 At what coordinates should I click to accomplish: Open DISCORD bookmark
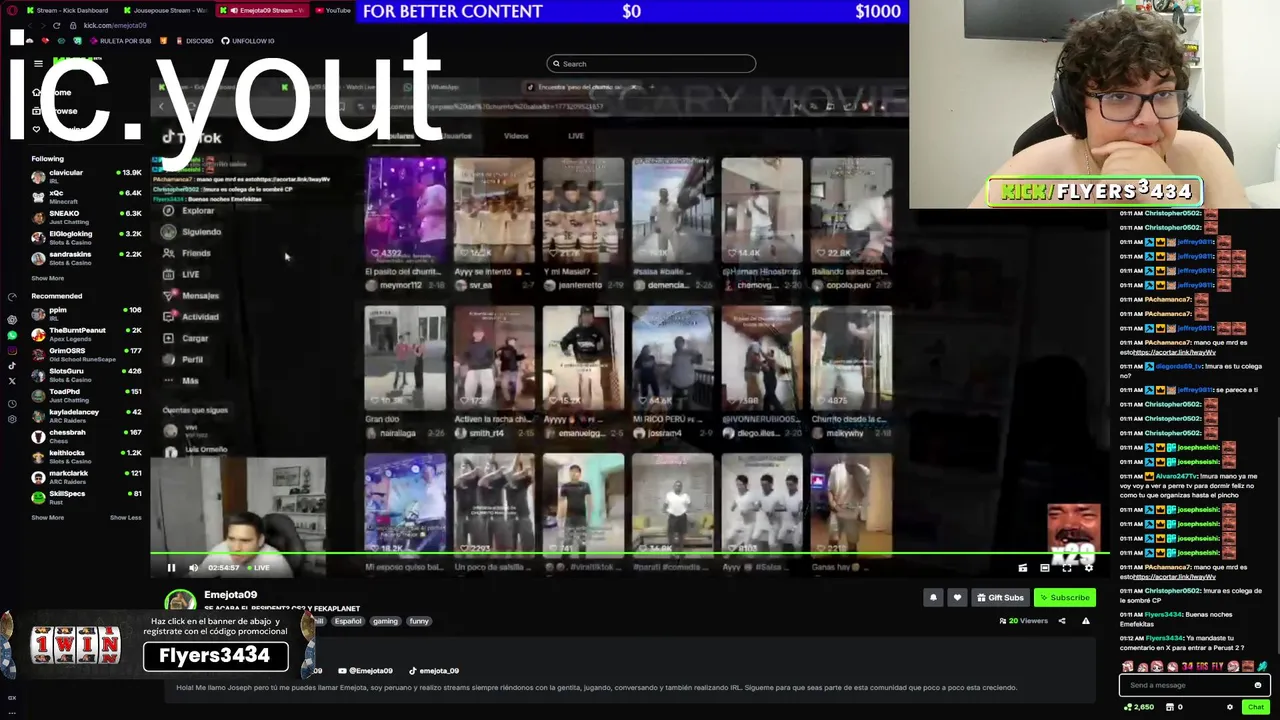point(194,41)
